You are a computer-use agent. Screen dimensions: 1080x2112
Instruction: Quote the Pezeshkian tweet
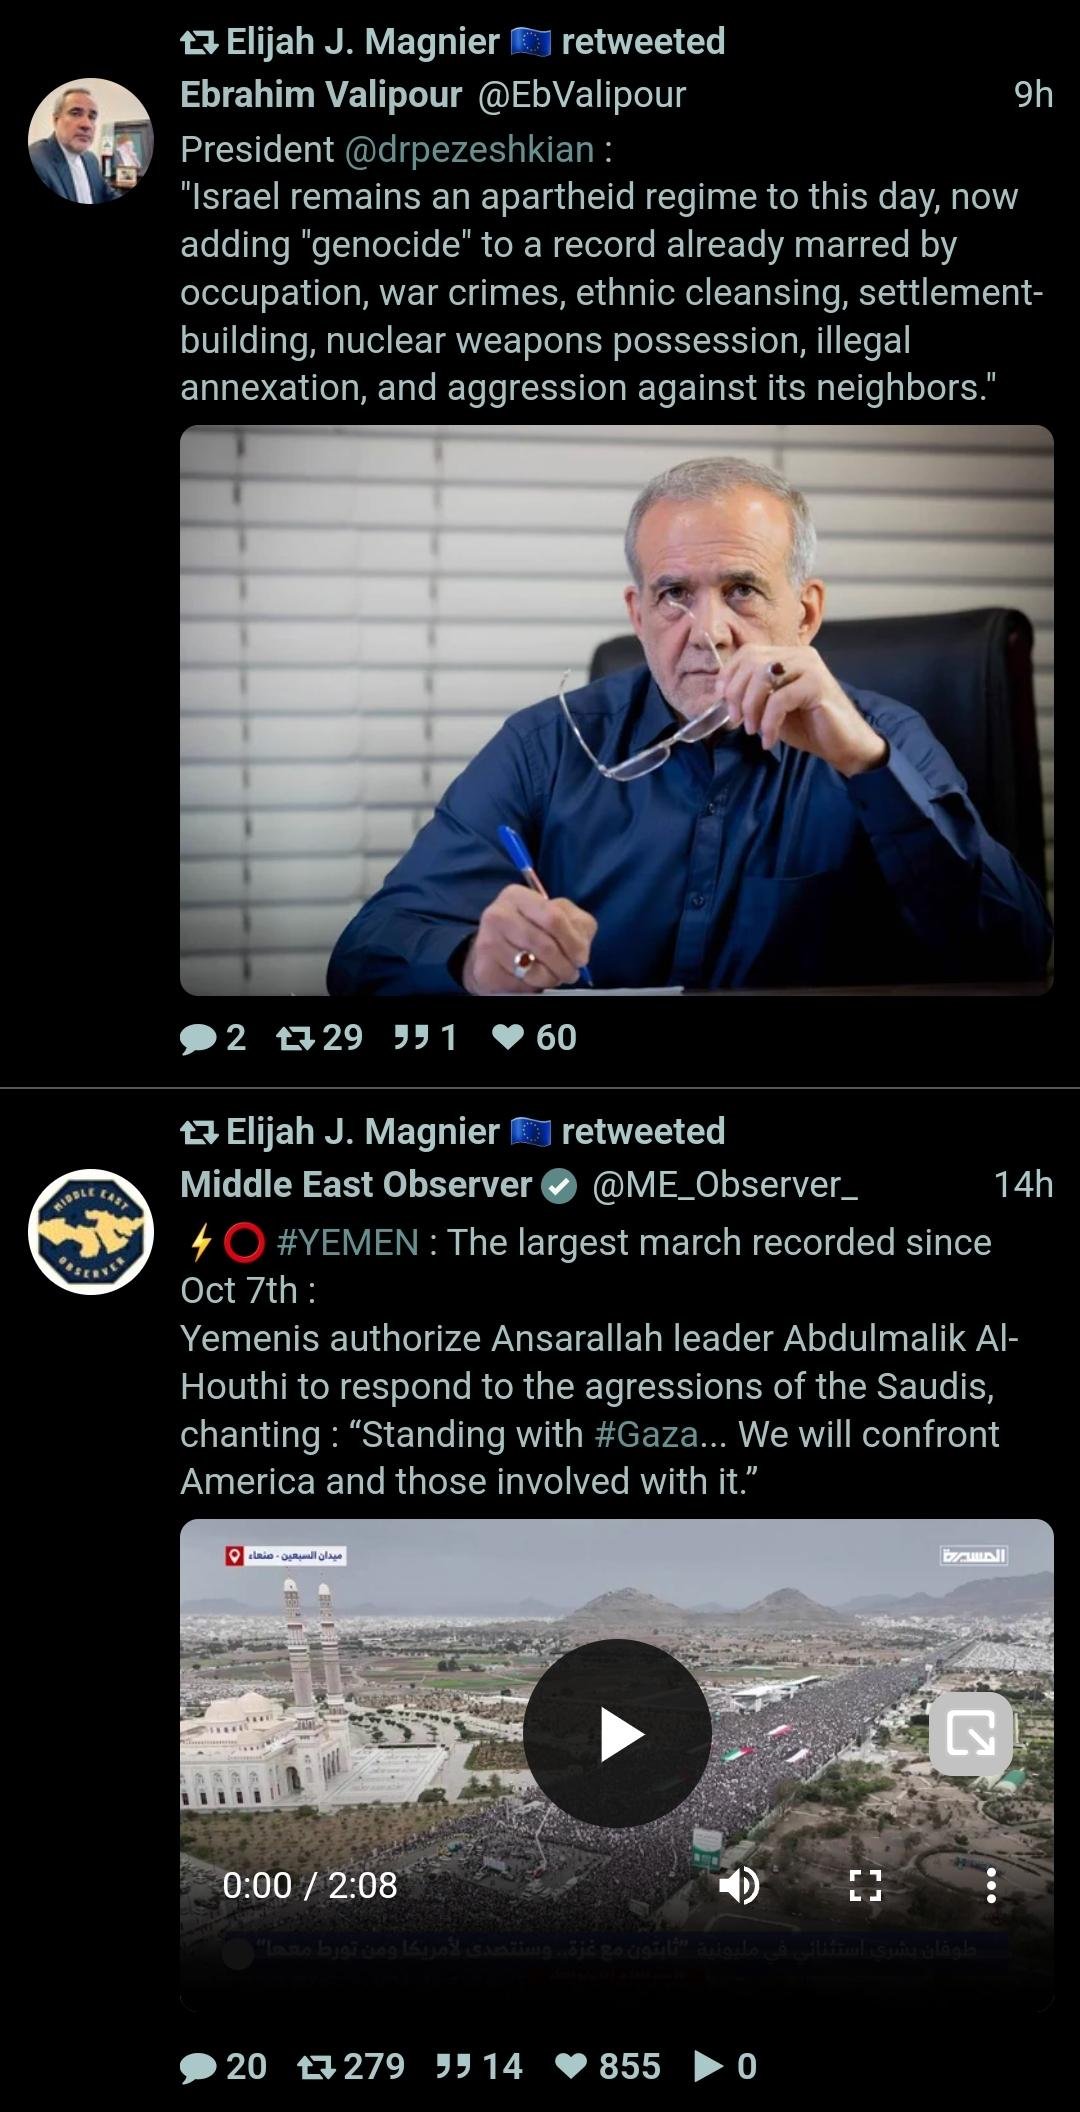click(x=425, y=1038)
